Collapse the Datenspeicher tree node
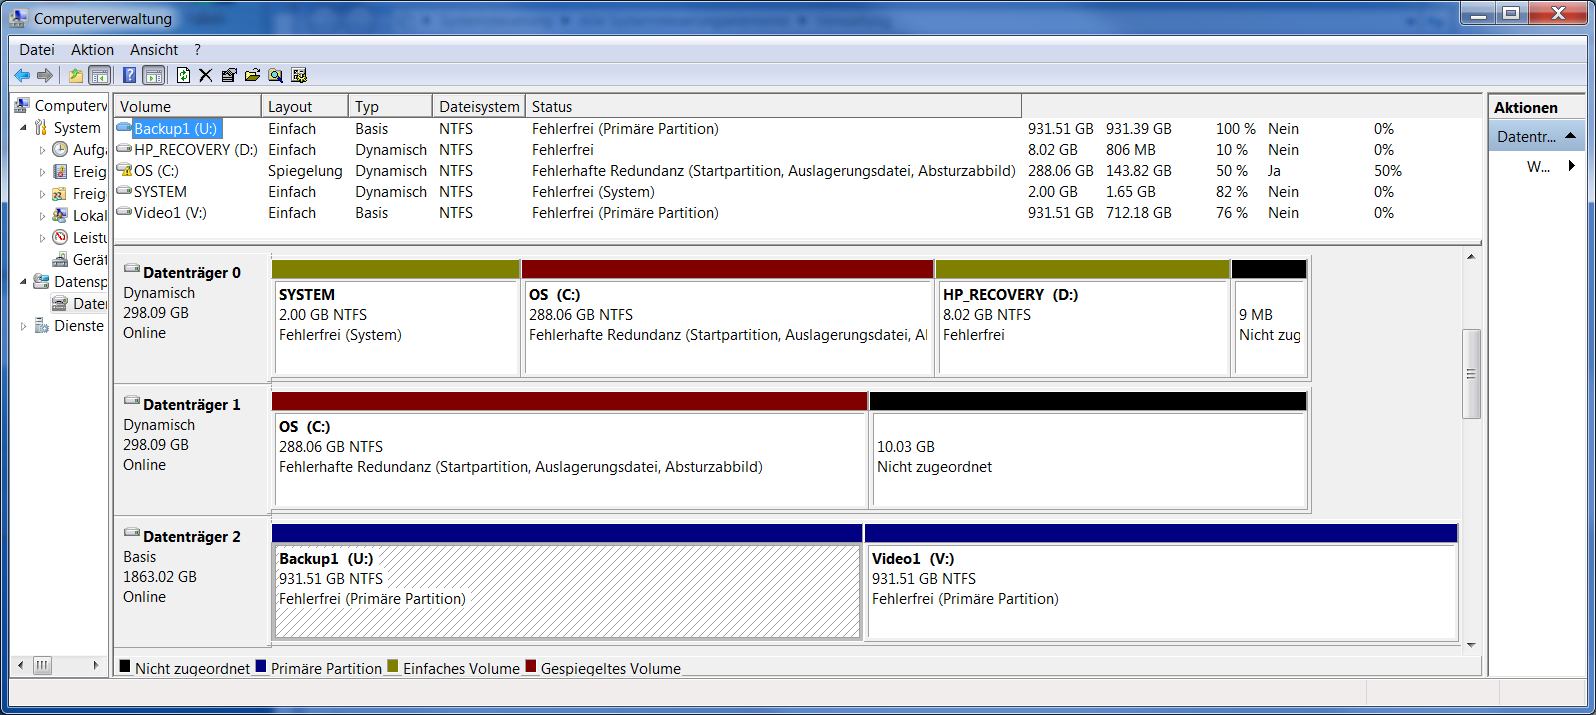The width and height of the screenshot is (1596, 715). coord(24,281)
